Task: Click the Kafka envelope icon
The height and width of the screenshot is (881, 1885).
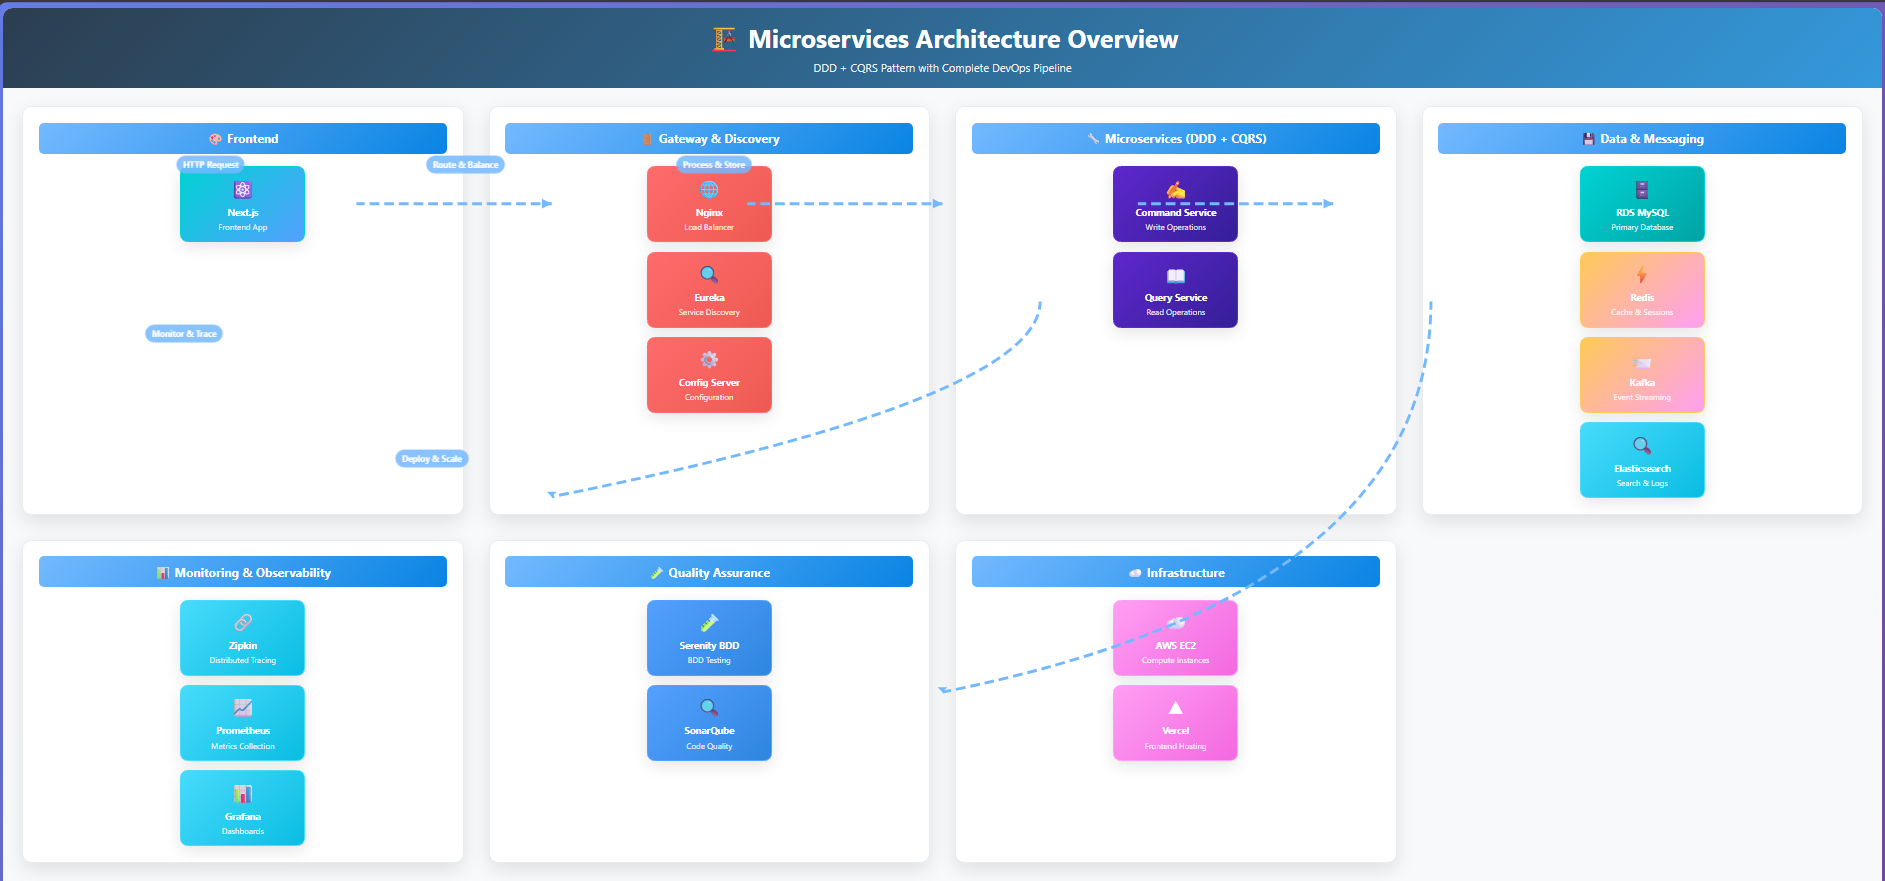Action: coord(1642,363)
